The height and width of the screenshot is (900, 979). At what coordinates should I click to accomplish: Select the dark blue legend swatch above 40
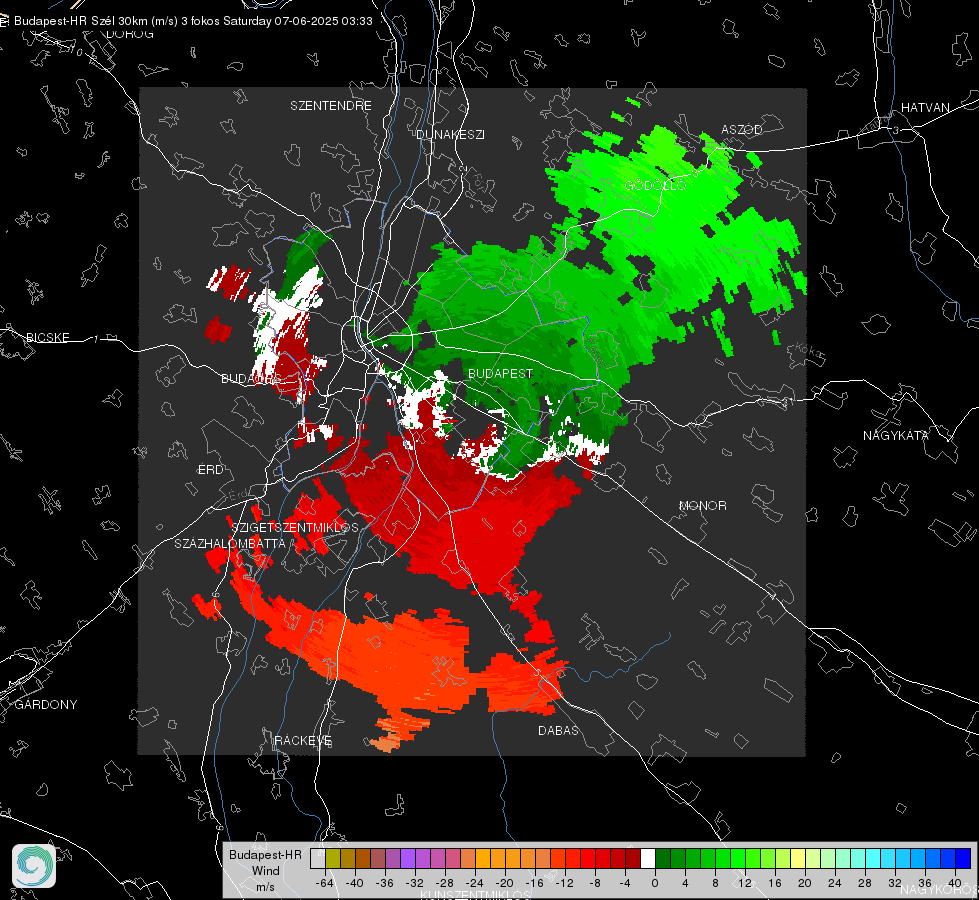tap(963, 858)
